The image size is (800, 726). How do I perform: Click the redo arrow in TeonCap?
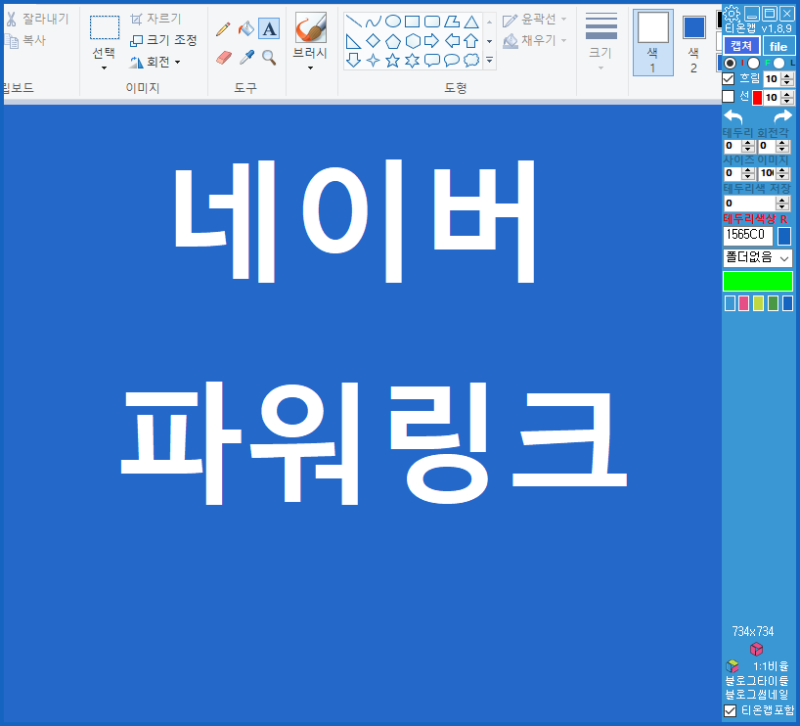point(783,117)
